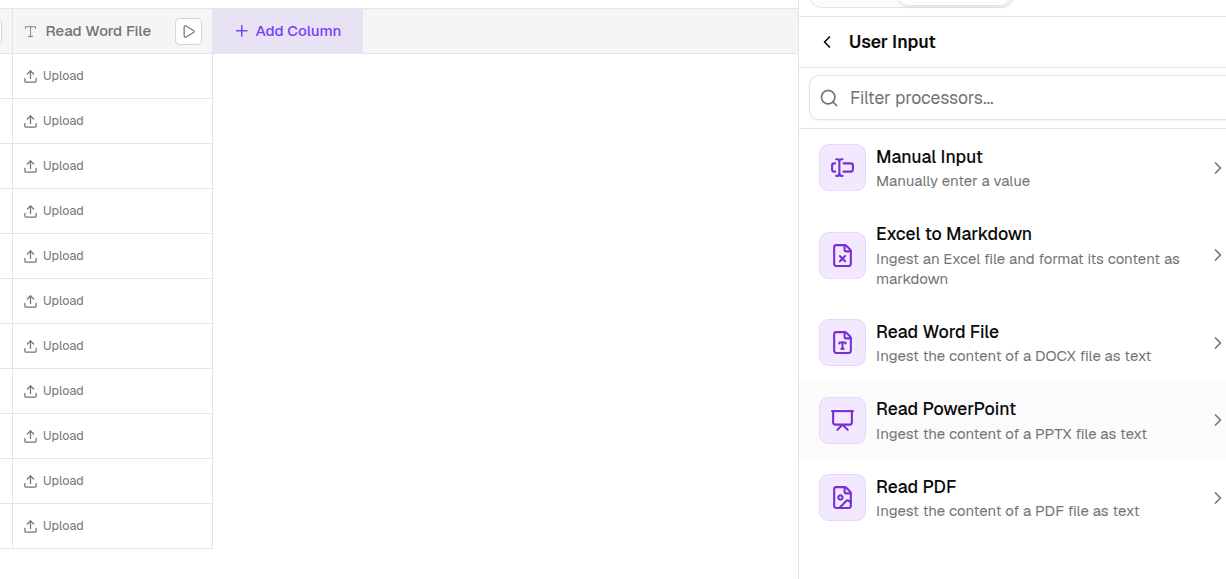The height and width of the screenshot is (579, 1226).
Task: Choose the Read PDF processor title
Action: (916, 487)
